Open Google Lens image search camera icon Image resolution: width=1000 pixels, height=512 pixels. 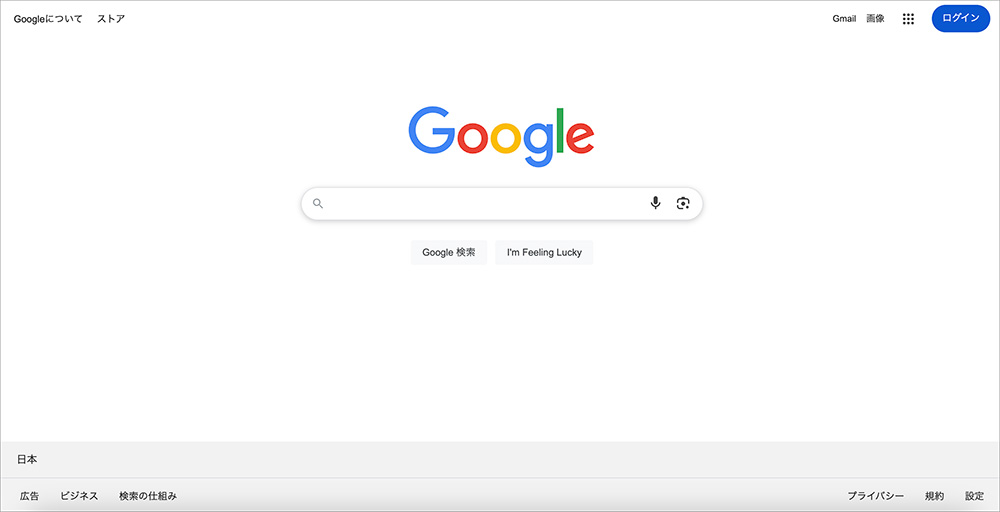coord(683,203)
